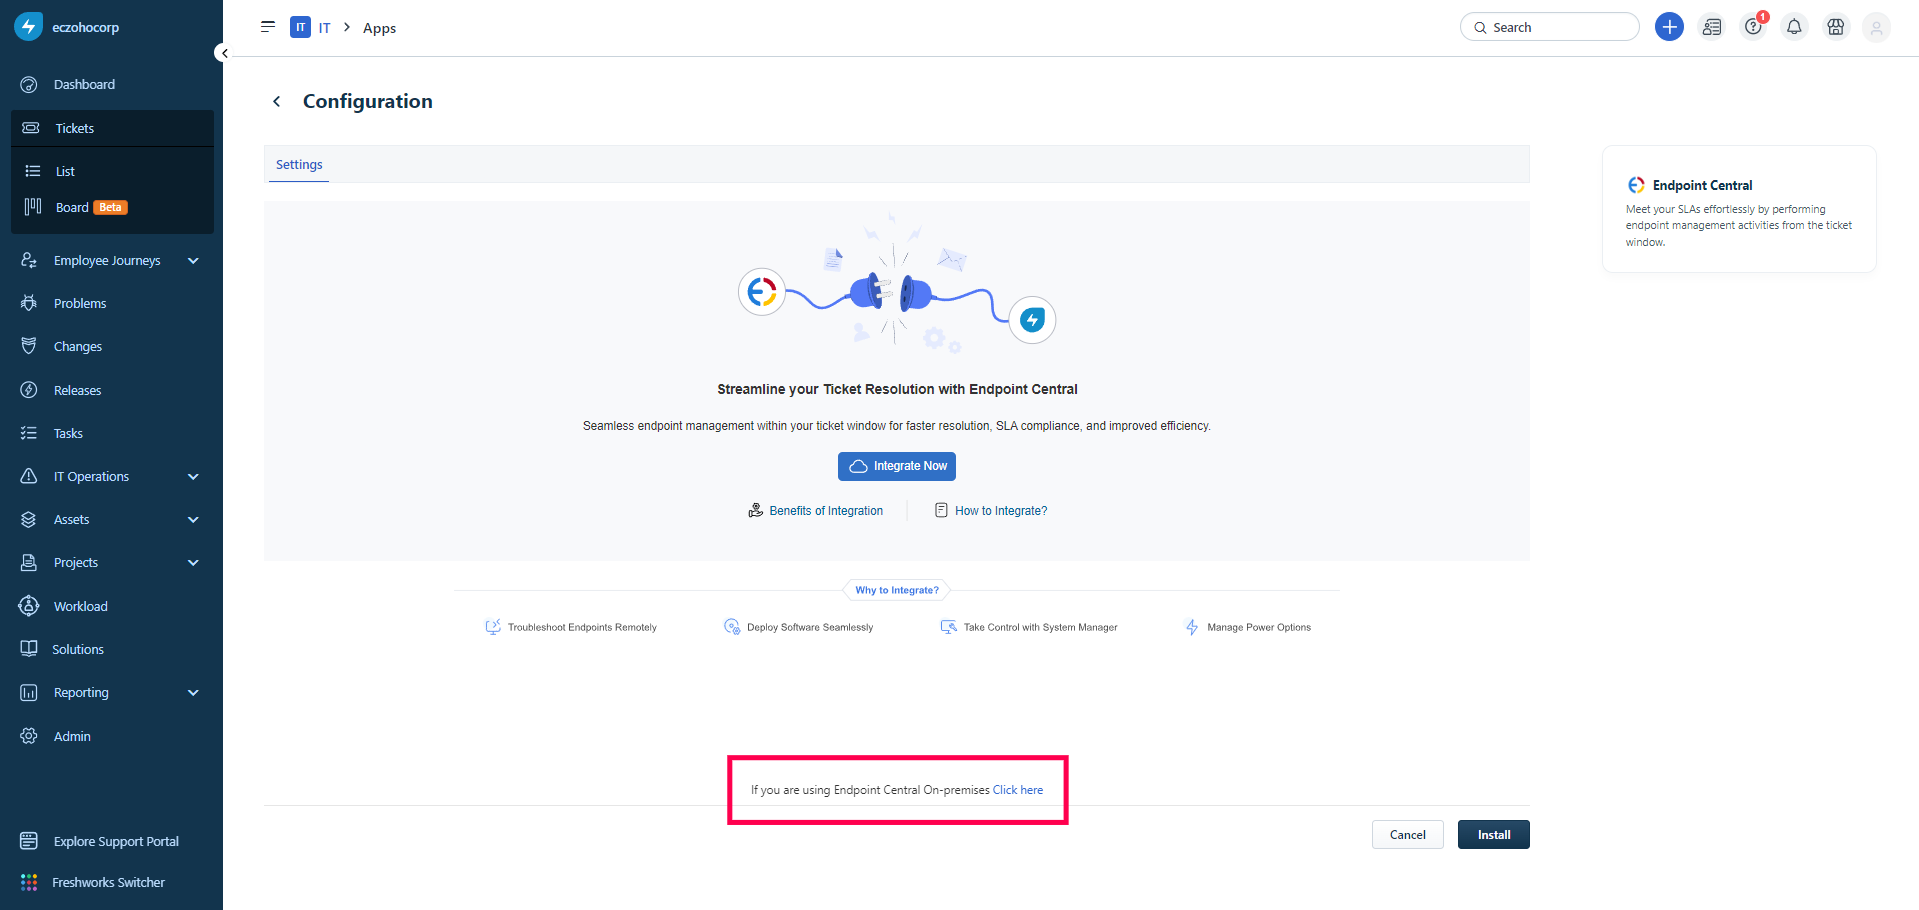Click the blue plus create button
Image resolution: width=1919 pixels, height=910 pixels.
(1669, 27)
